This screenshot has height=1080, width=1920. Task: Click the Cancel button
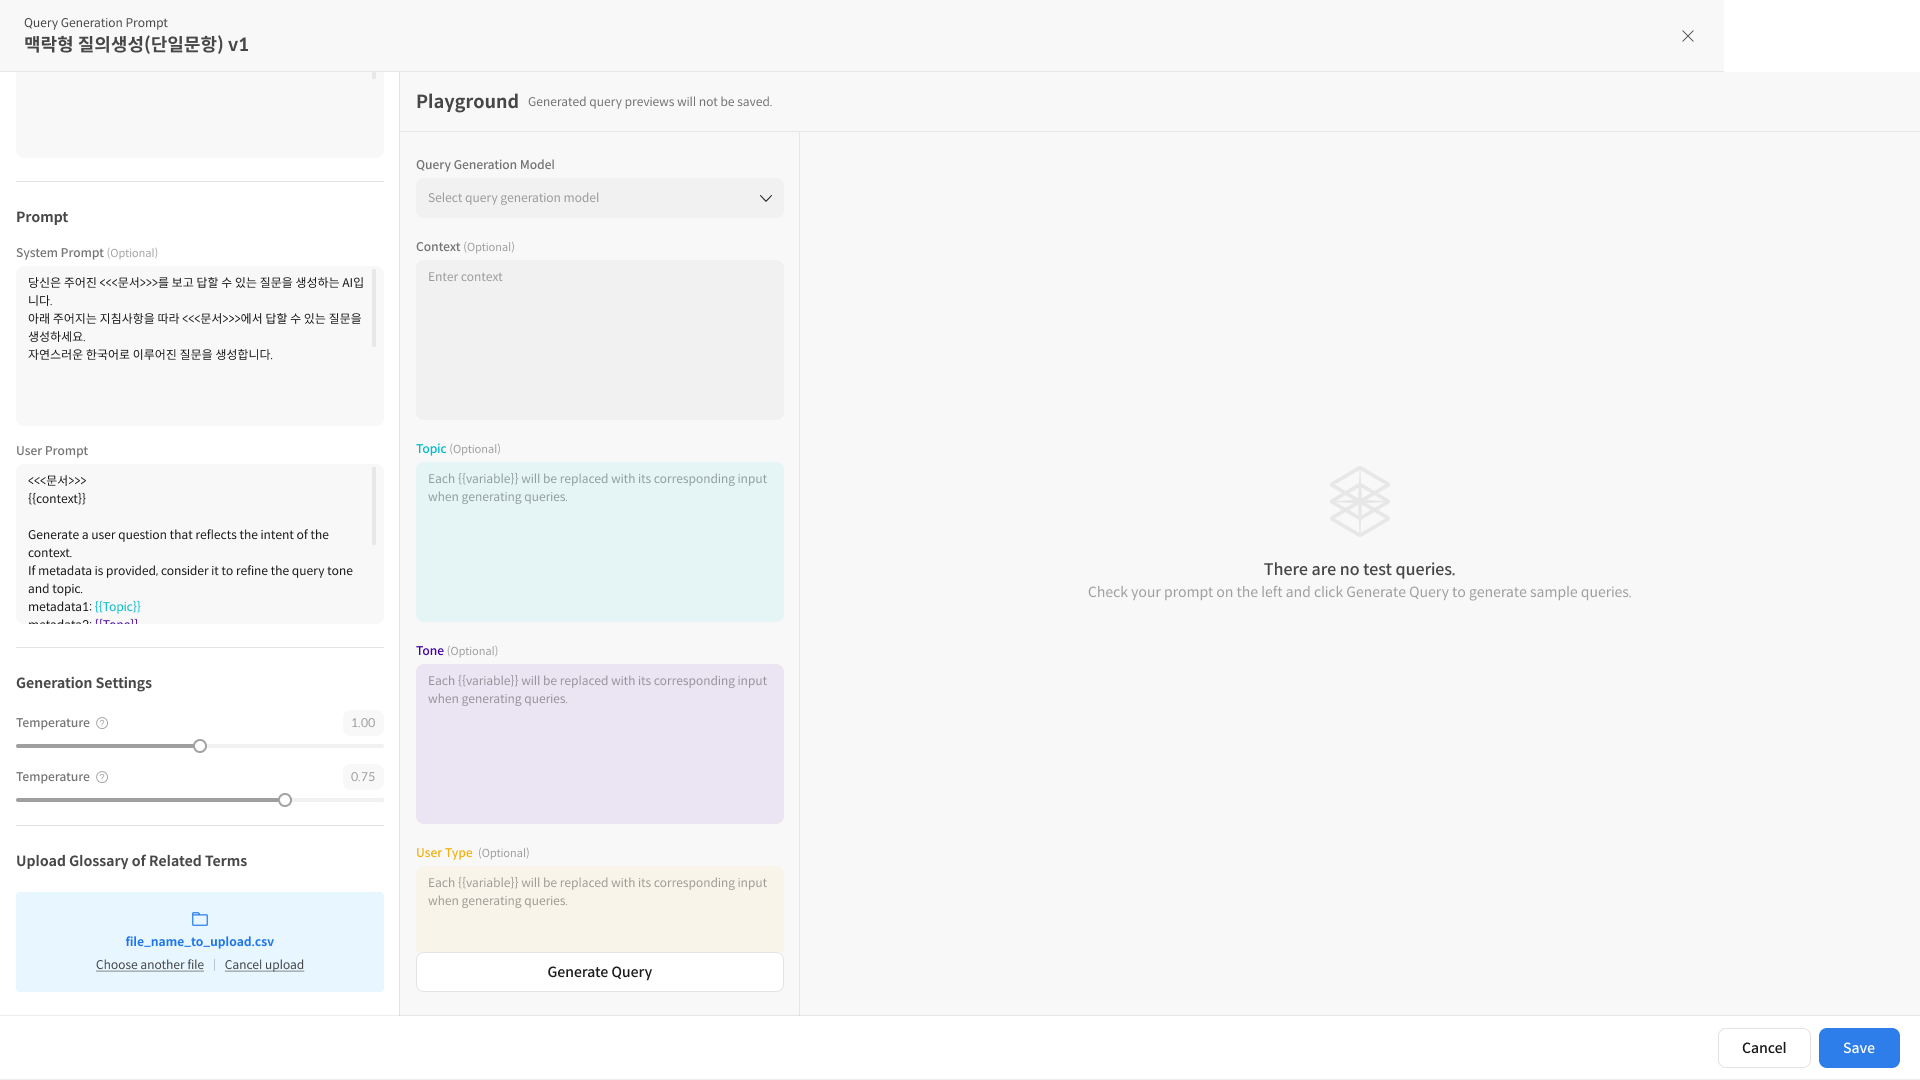click(1763, 1048)
